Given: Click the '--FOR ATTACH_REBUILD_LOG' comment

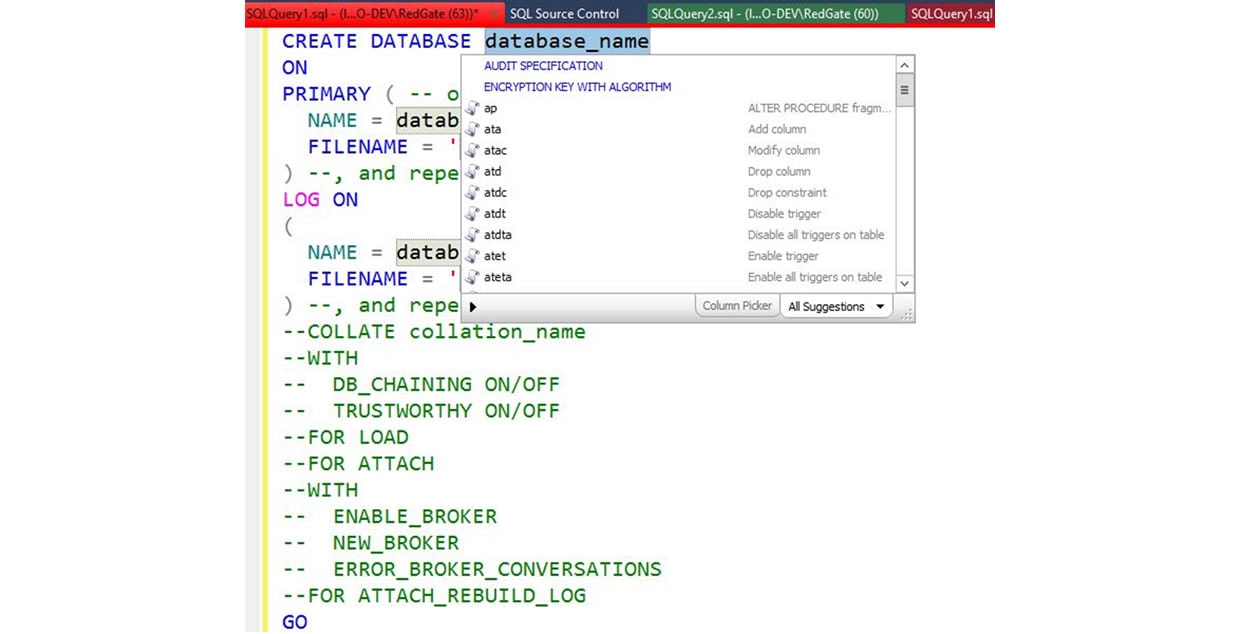Looking at the screenshot, I should (x=434, y=596).
